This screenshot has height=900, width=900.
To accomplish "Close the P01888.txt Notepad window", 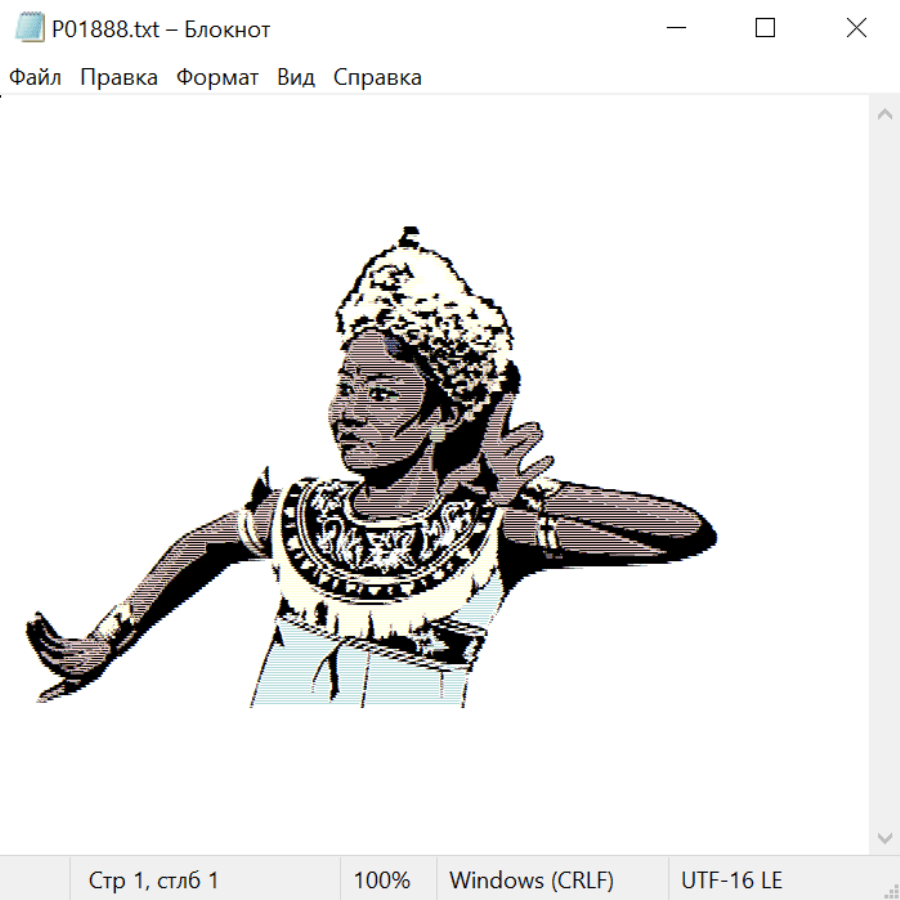I will [856, 29].
